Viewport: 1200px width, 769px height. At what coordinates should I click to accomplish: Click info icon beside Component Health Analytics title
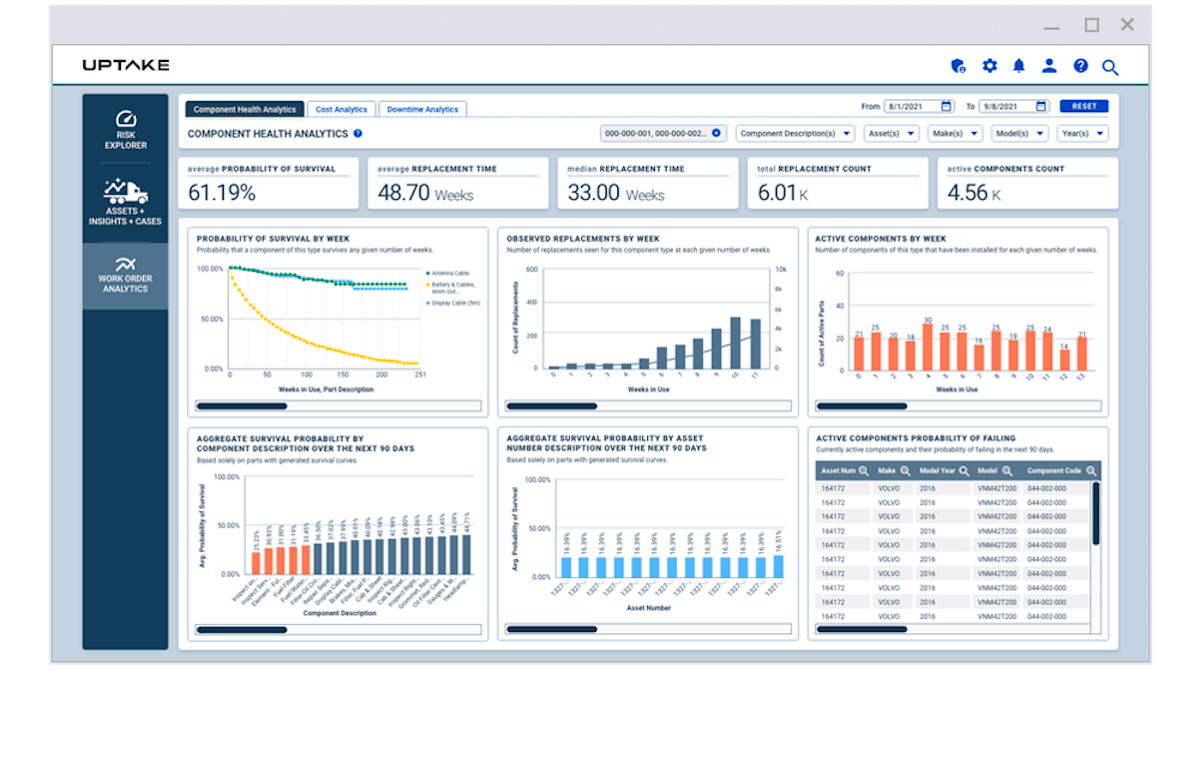358,133
